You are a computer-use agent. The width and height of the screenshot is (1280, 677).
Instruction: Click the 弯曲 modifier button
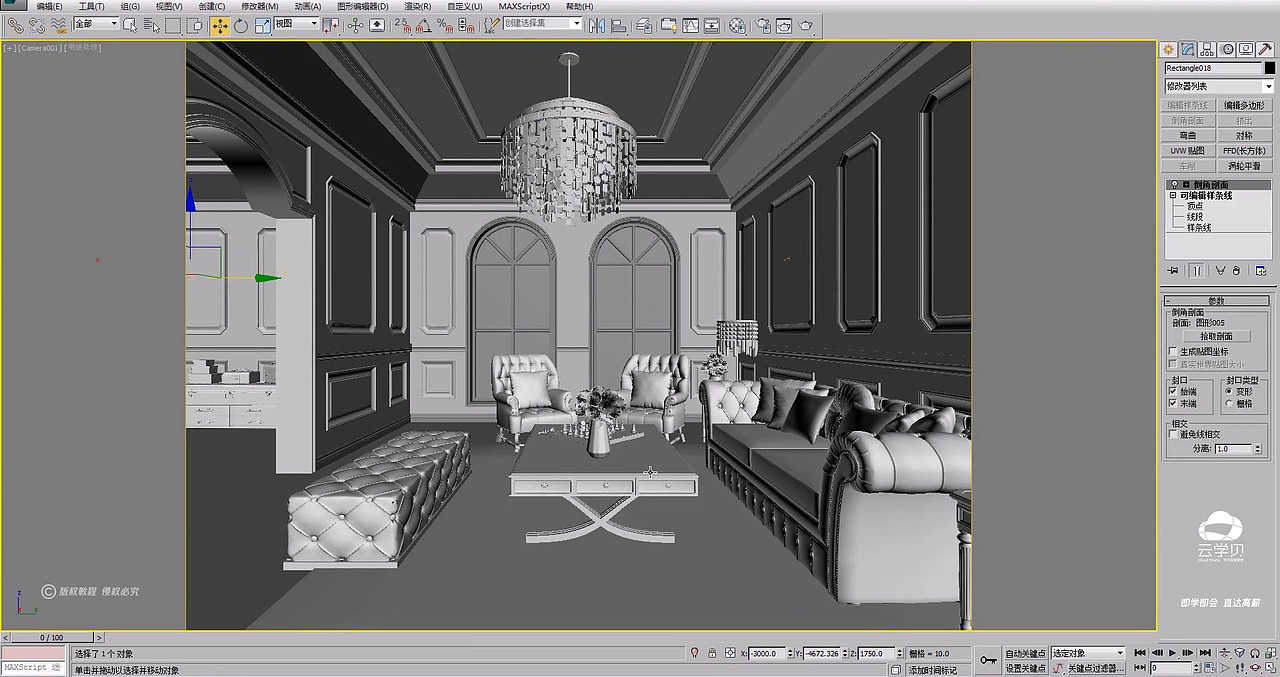click(1188, 135)
